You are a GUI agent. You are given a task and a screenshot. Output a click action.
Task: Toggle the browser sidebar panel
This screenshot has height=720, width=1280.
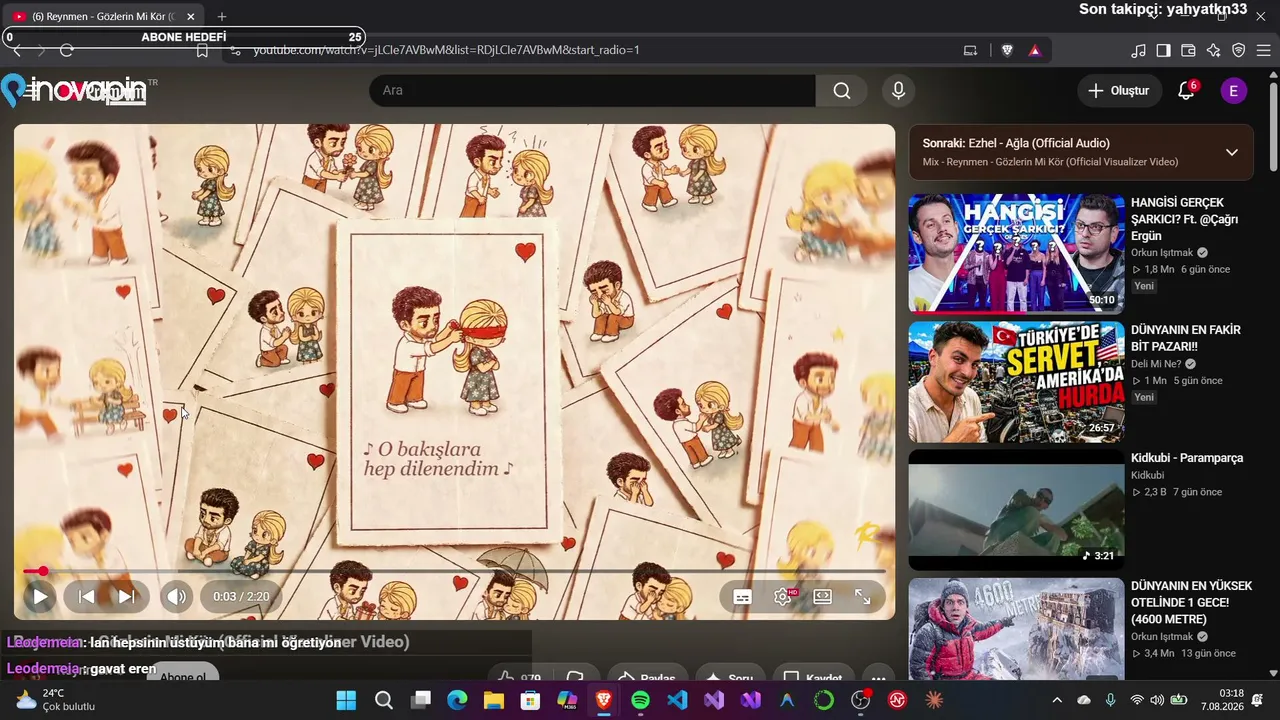[x=1163, y=50]
